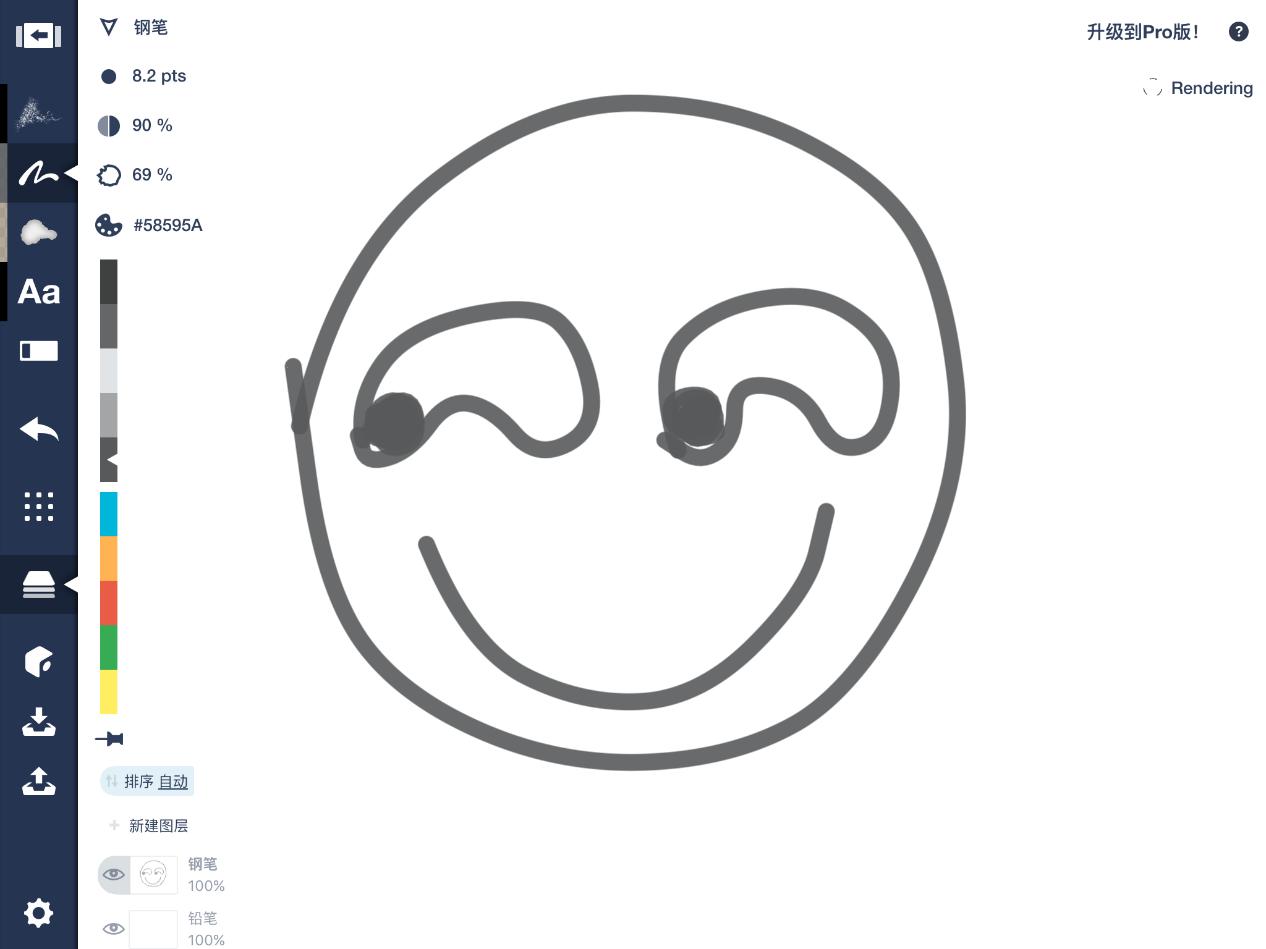This screenshot has height=949, width=1266.
Task: Open the #58595A color value
Action: click(168, 225)
